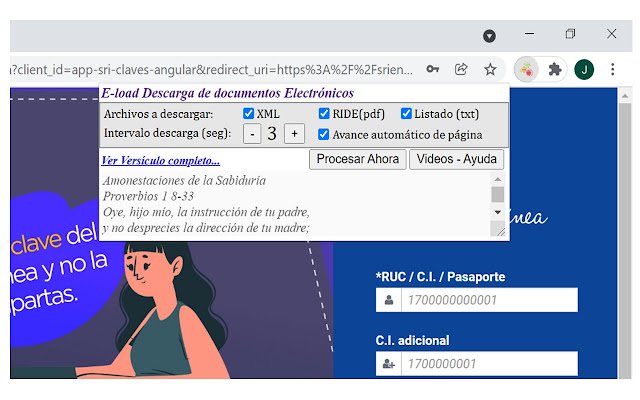Increase download interval with plus button
This screenshot has height=400, width=640.
pyautogui.click(x=294, y=134)
